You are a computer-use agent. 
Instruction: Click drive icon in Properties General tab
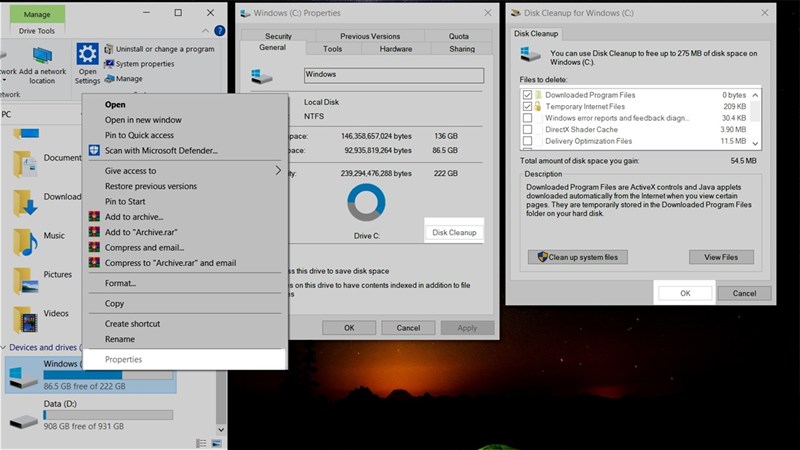[262, 77]
